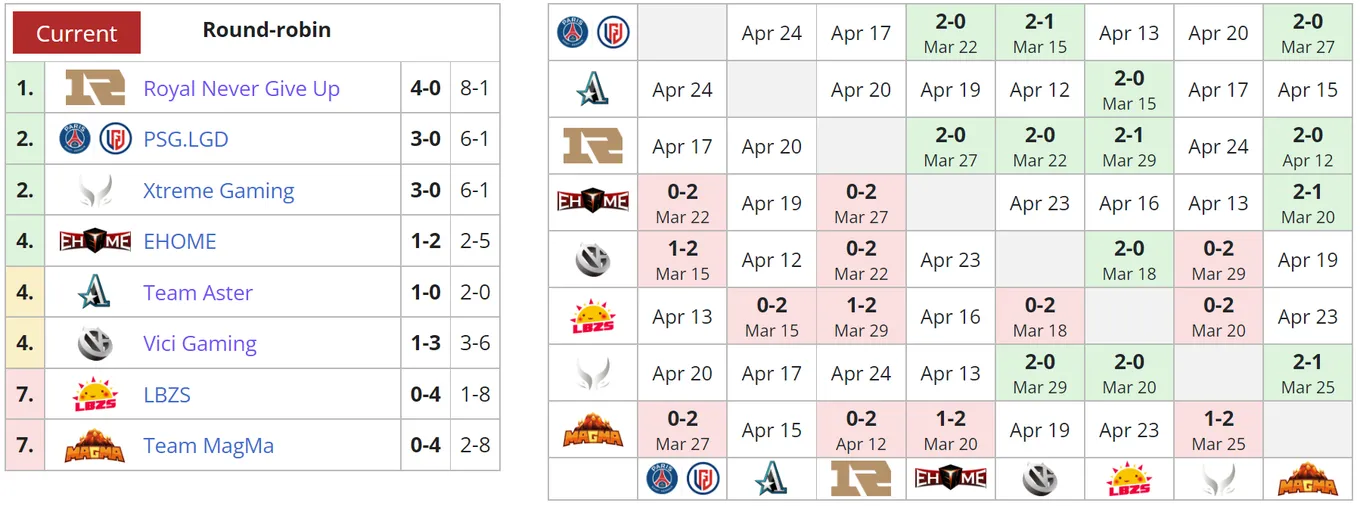Click the Vici Gaming logo in standings
This screenshot has height=506, width=1360.
tap(95, 344)
